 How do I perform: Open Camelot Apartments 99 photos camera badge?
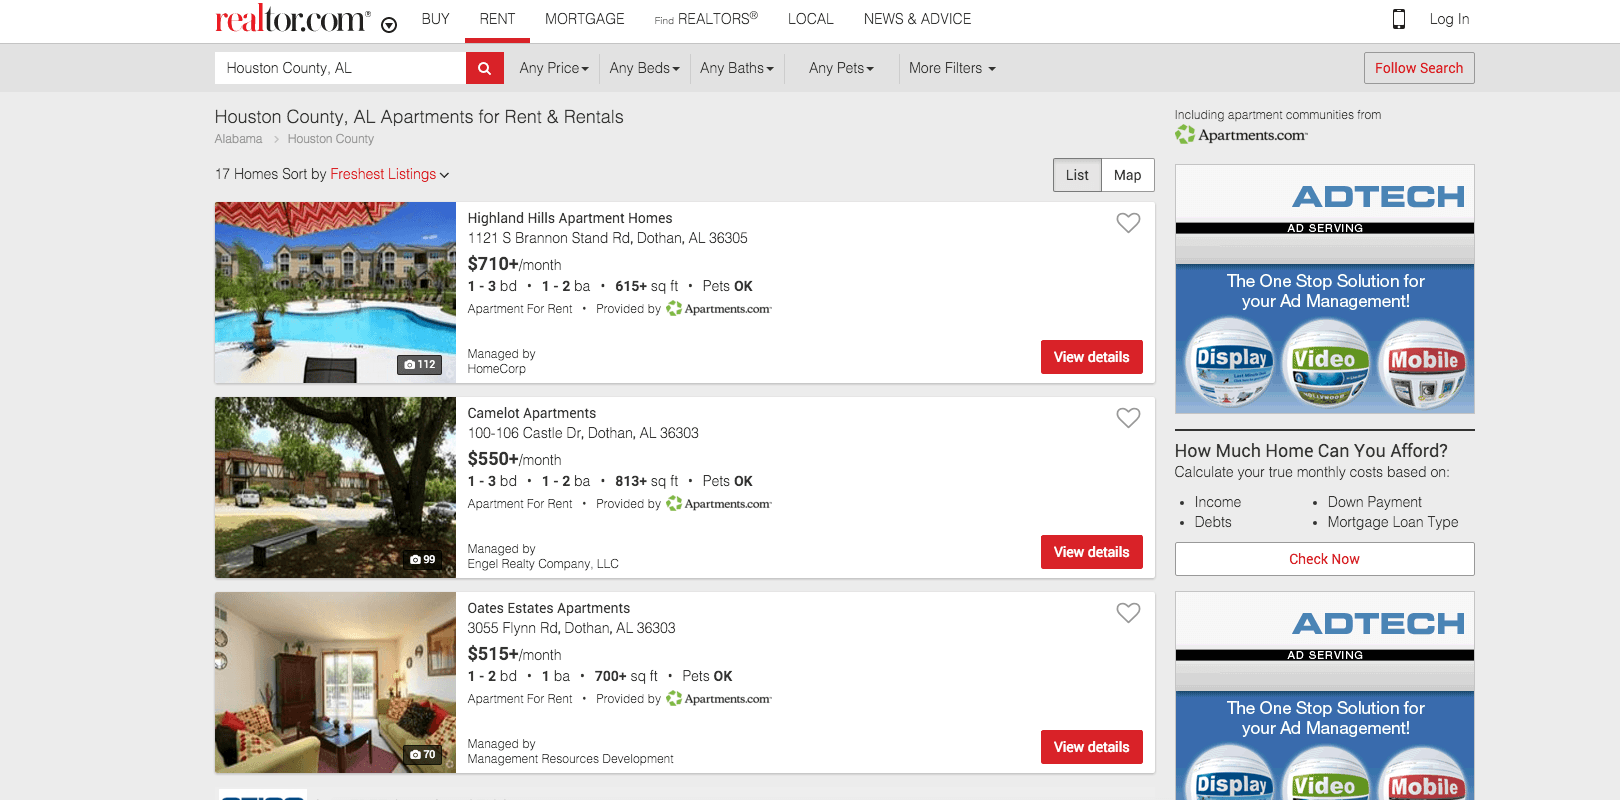tap(423, 560)
